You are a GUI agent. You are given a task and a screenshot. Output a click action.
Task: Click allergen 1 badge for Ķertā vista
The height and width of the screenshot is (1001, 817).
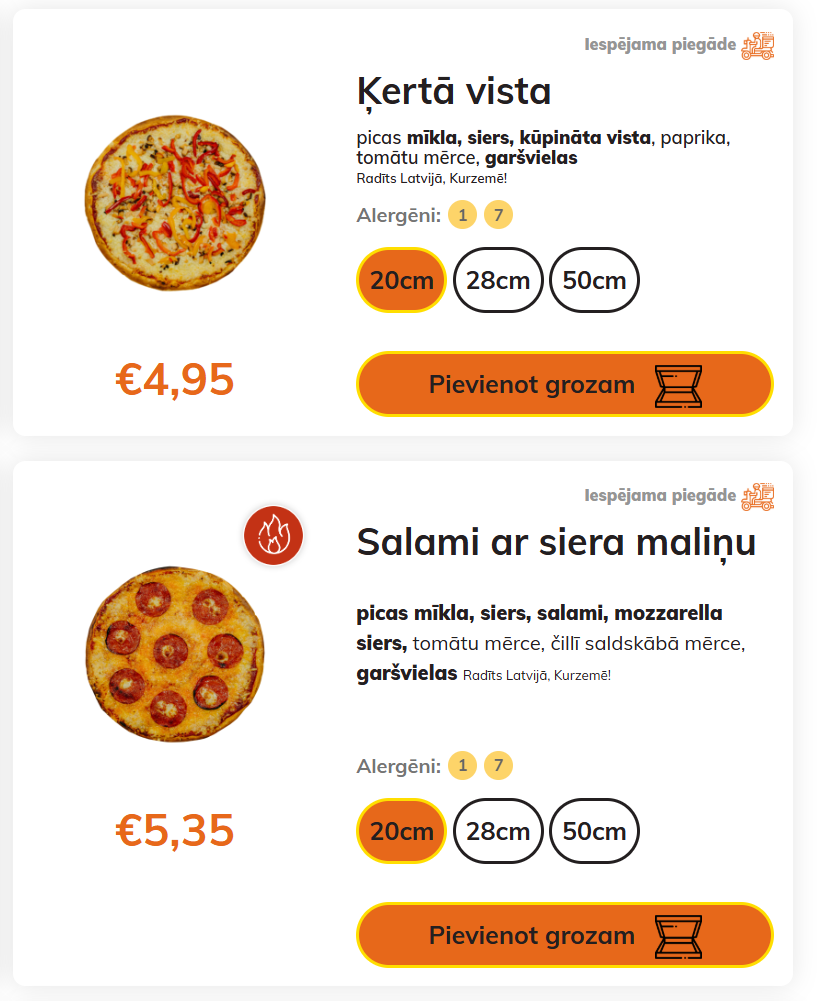pos(462,215)
